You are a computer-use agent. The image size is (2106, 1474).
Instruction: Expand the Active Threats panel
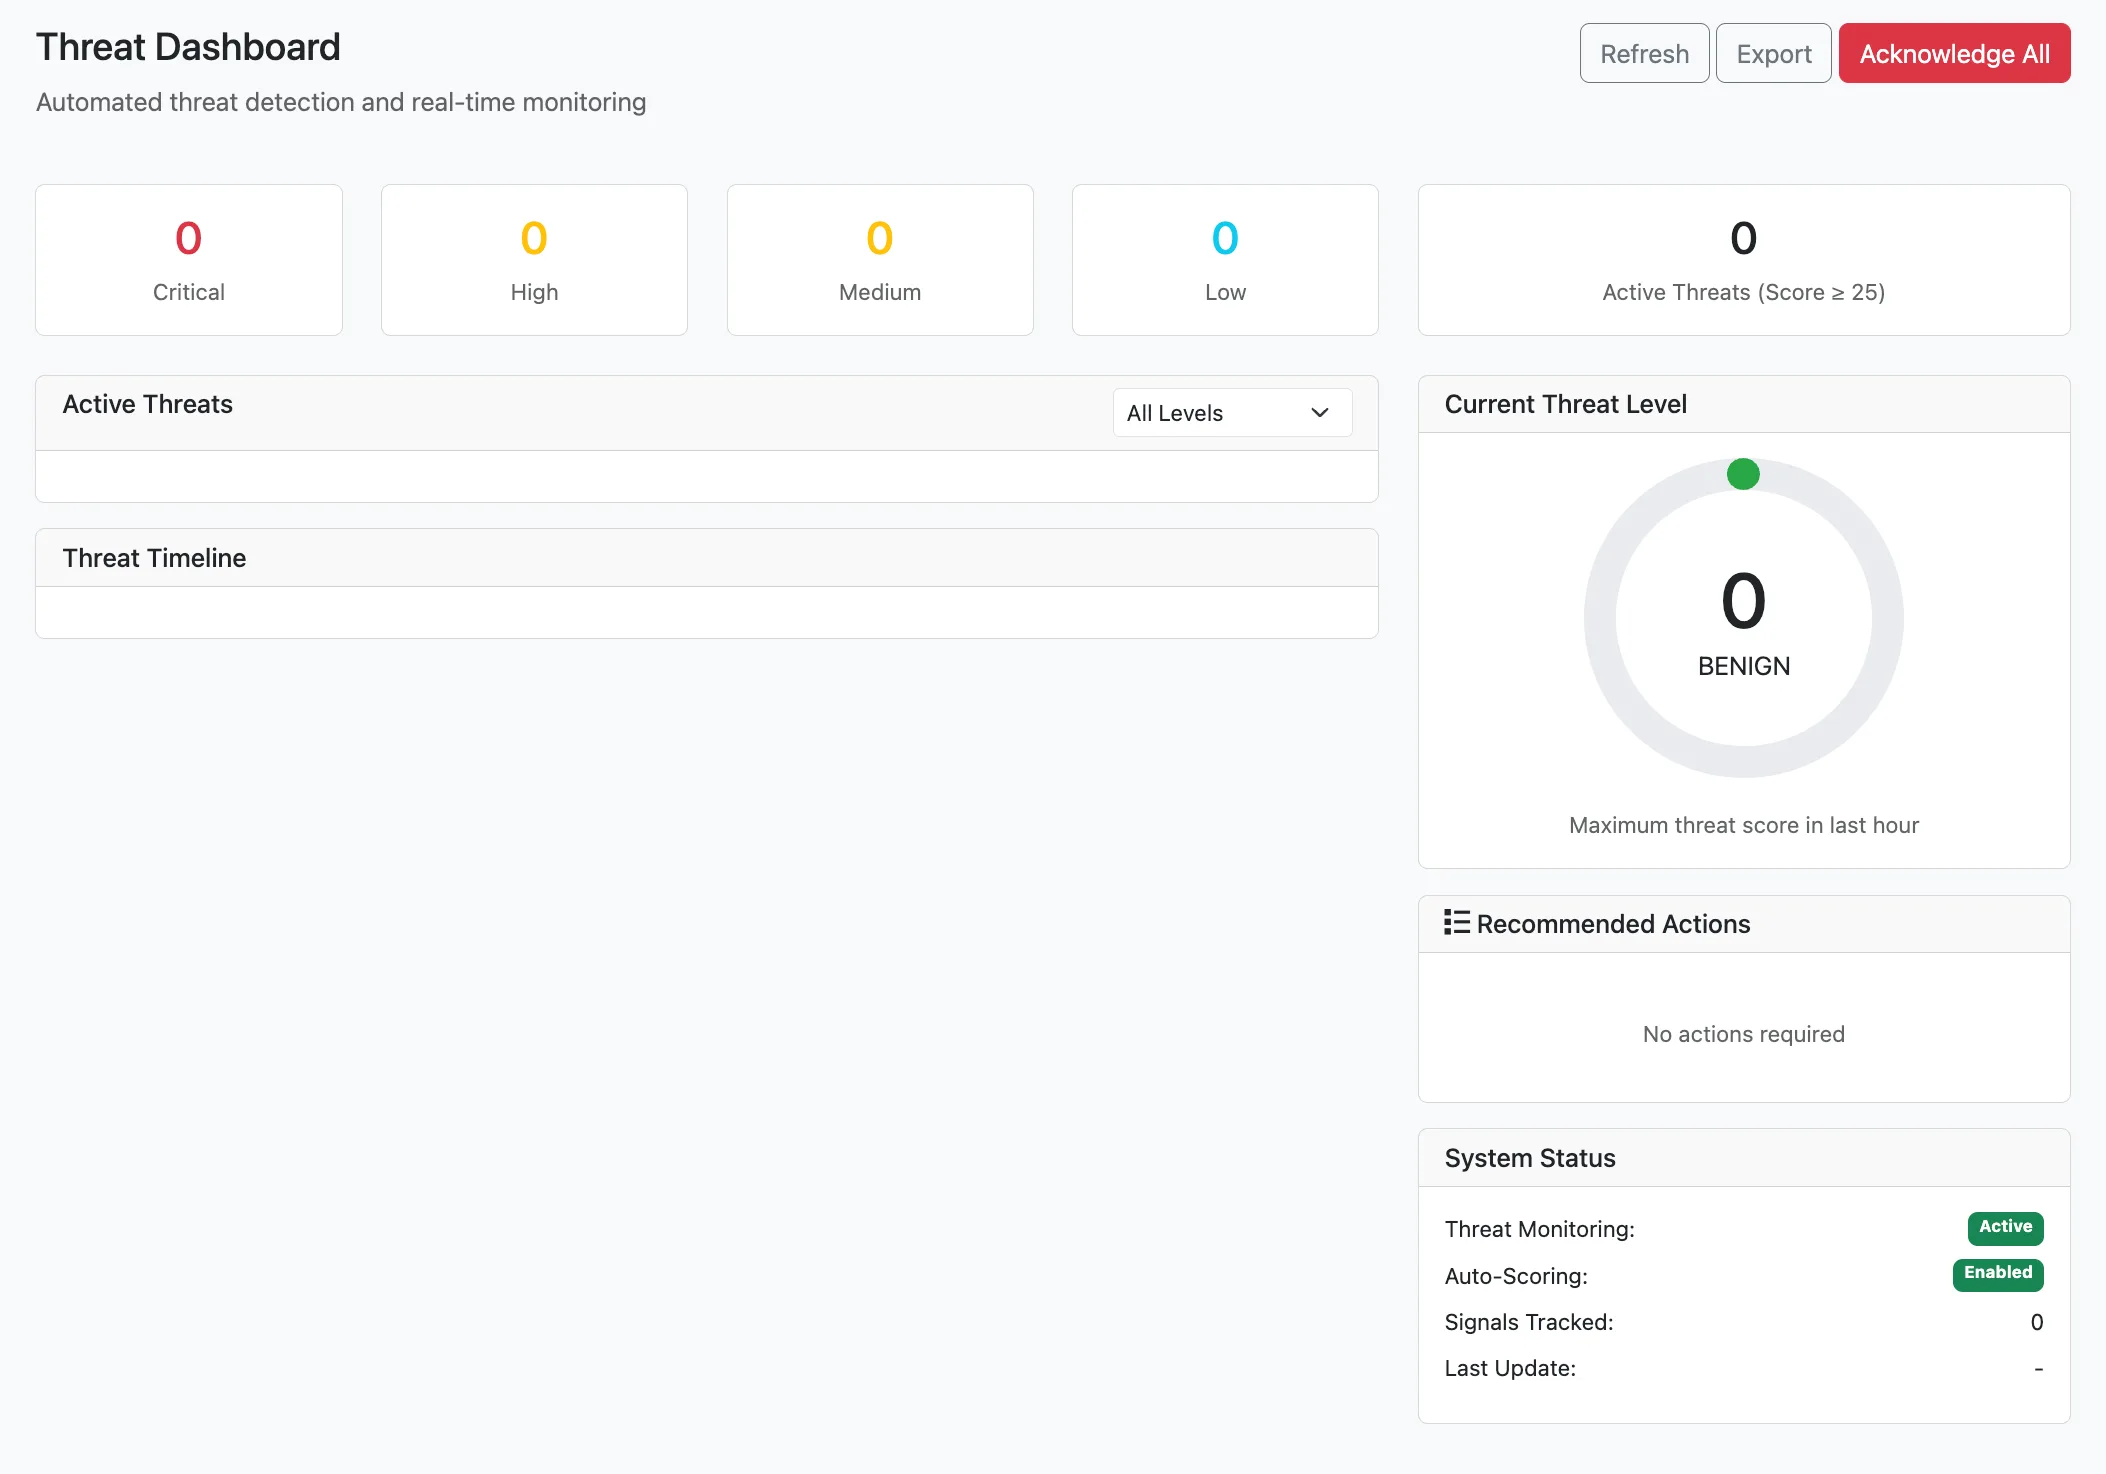[147, 404]
